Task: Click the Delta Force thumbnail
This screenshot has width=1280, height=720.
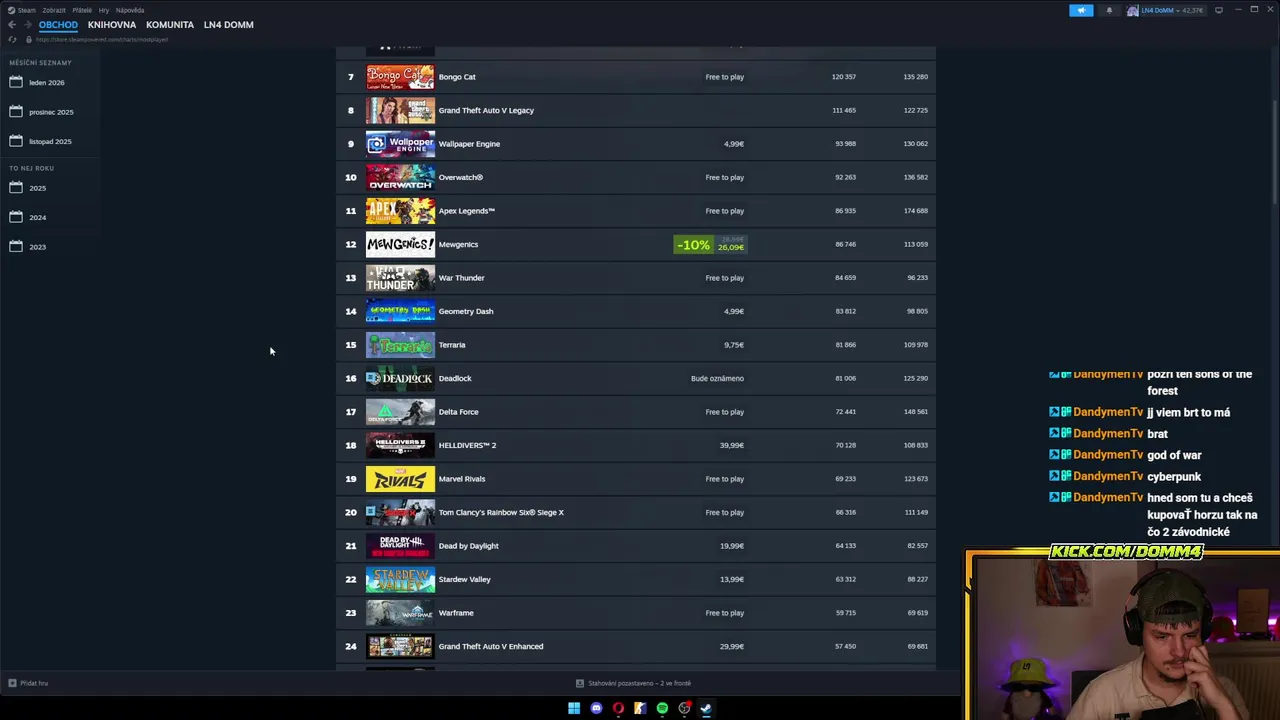Action: (400, 412)
